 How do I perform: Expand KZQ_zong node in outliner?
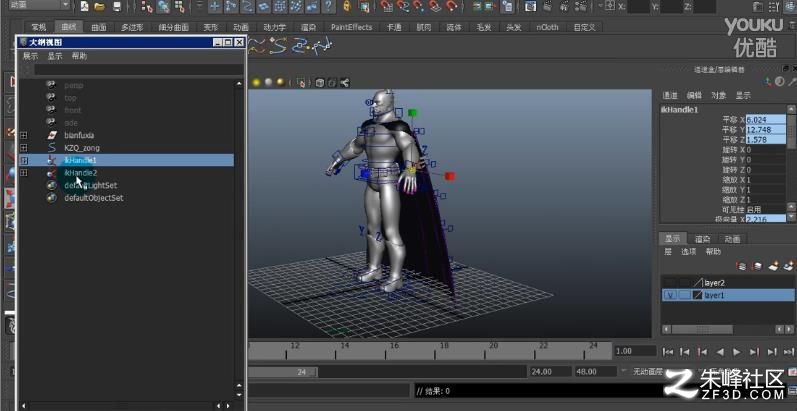tap(23, 148)
